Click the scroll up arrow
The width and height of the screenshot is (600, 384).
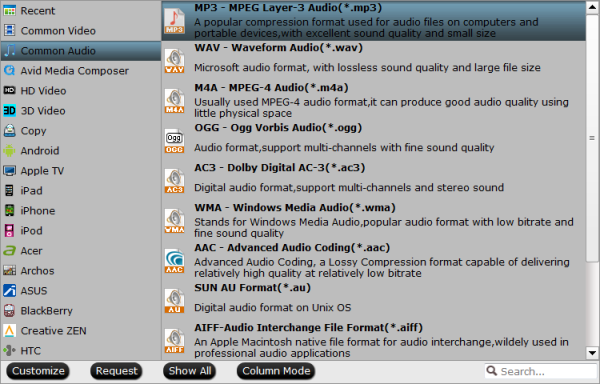(592, 8)
